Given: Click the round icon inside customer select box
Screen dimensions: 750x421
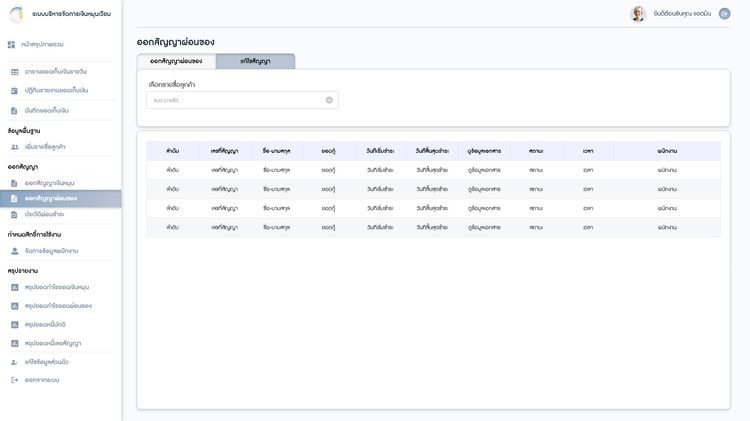Looking at the screenshot, I should tap(329, 100).
